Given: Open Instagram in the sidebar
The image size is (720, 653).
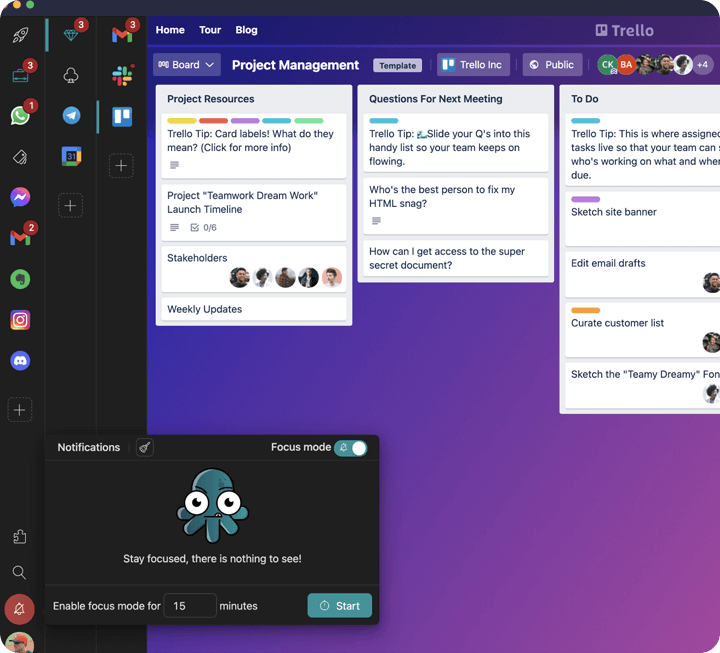Looking at the screenshot, I should pyautogui.click(x=20, y=320).
